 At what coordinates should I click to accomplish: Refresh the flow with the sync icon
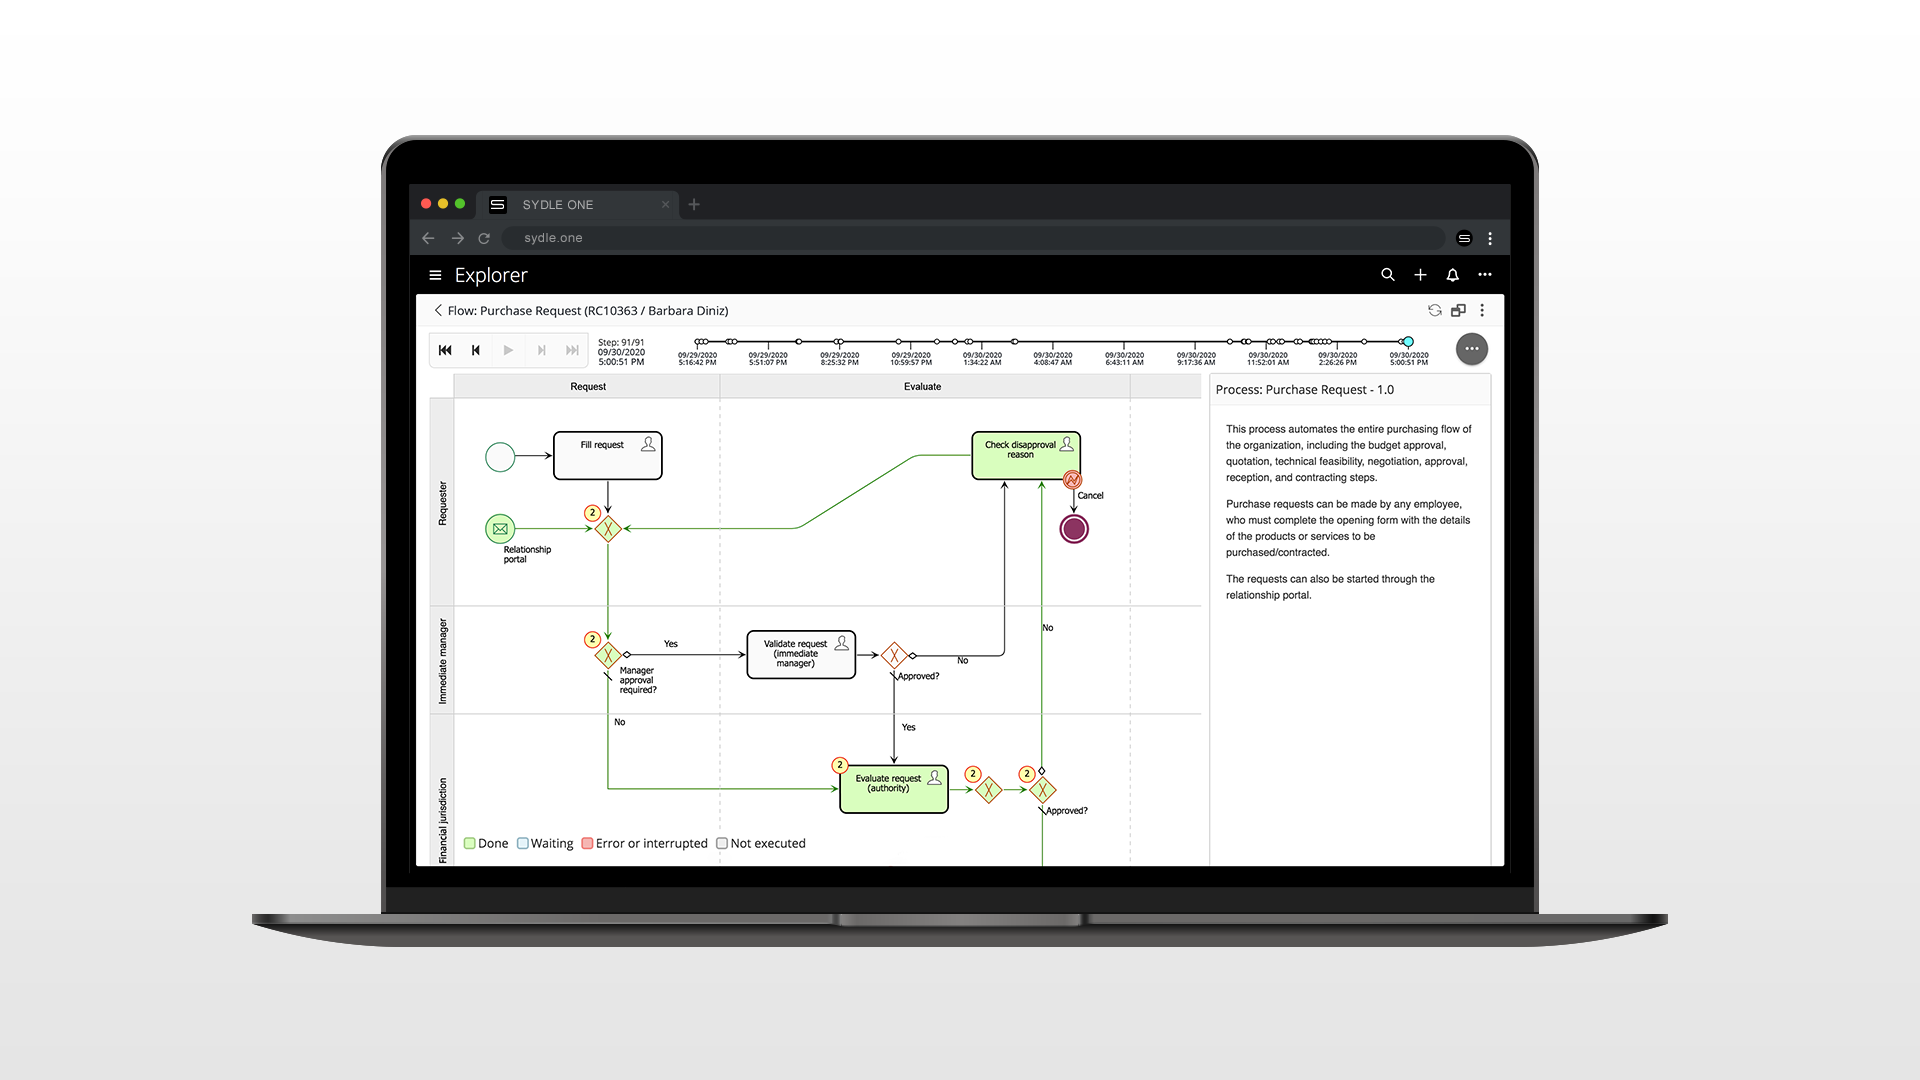point(1434,311)
